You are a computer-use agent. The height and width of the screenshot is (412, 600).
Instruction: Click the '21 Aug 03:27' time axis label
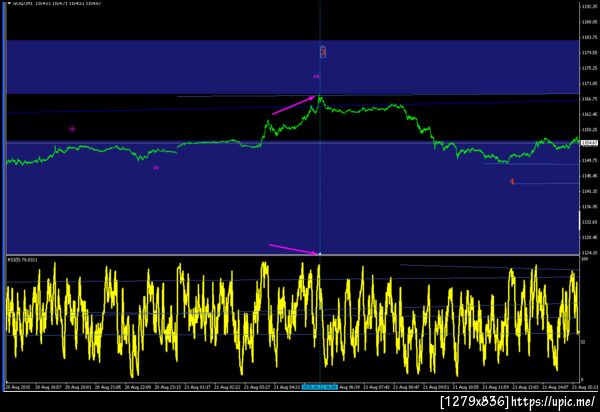point(257,387)
